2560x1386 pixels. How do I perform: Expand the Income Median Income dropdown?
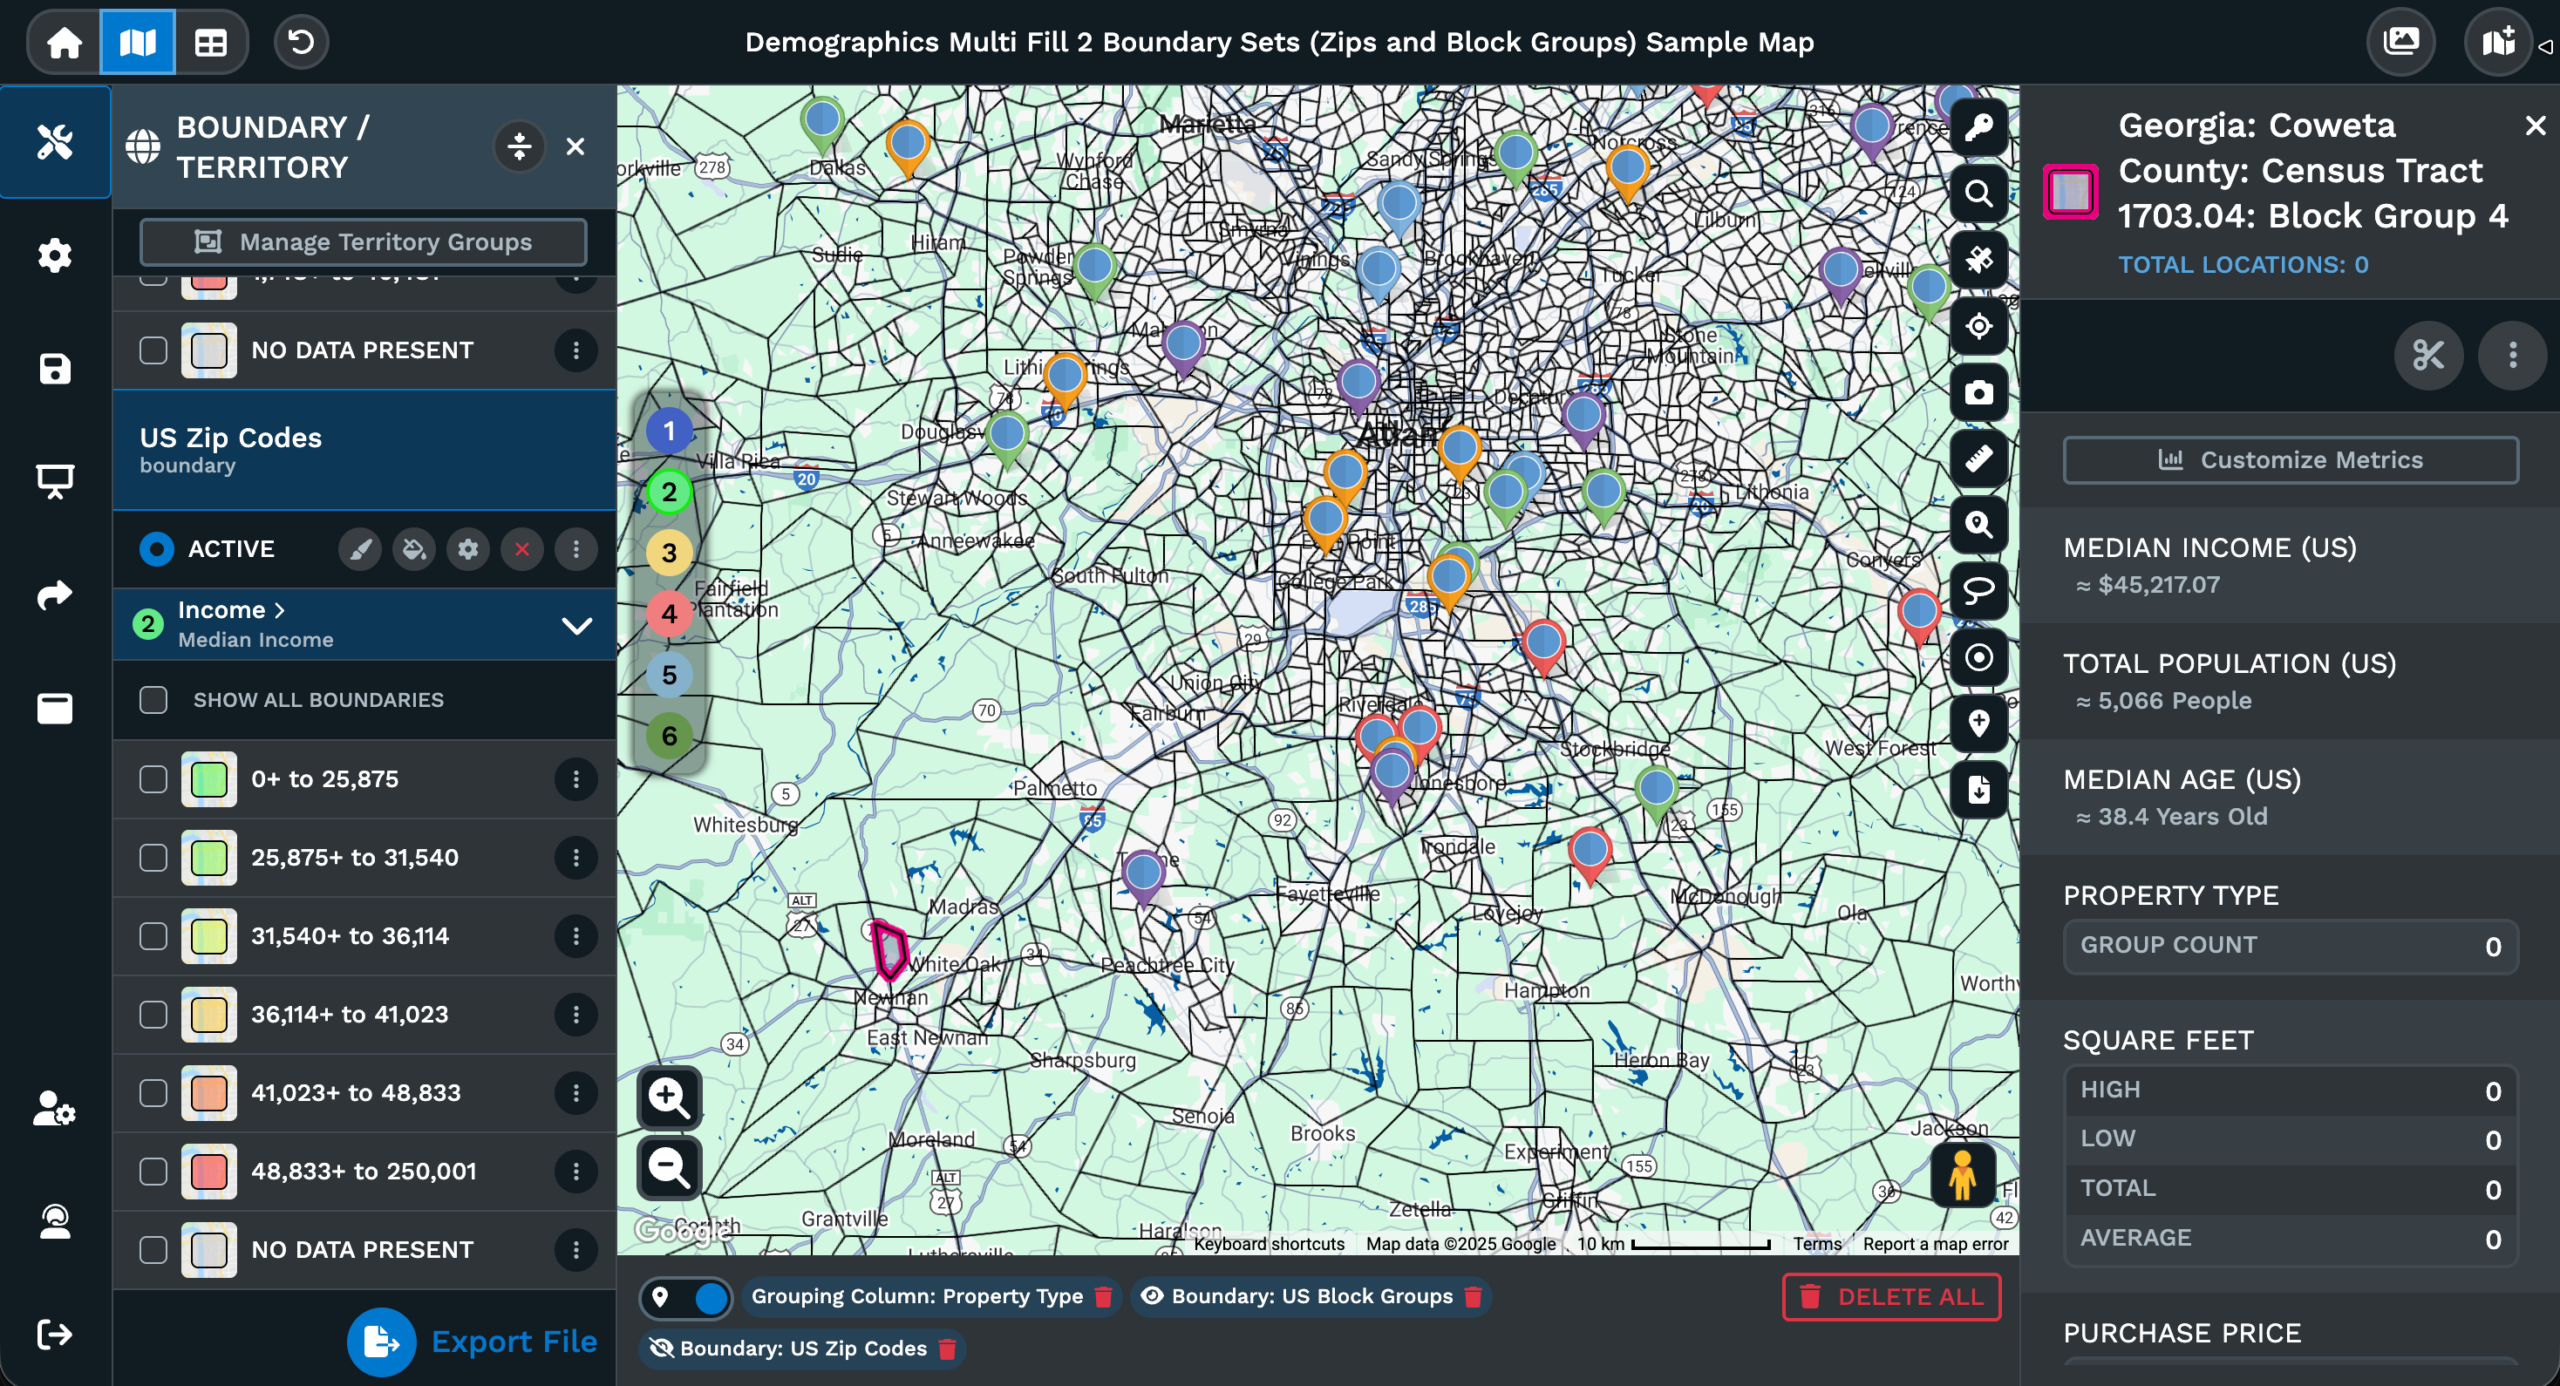[x=577, y=625]
